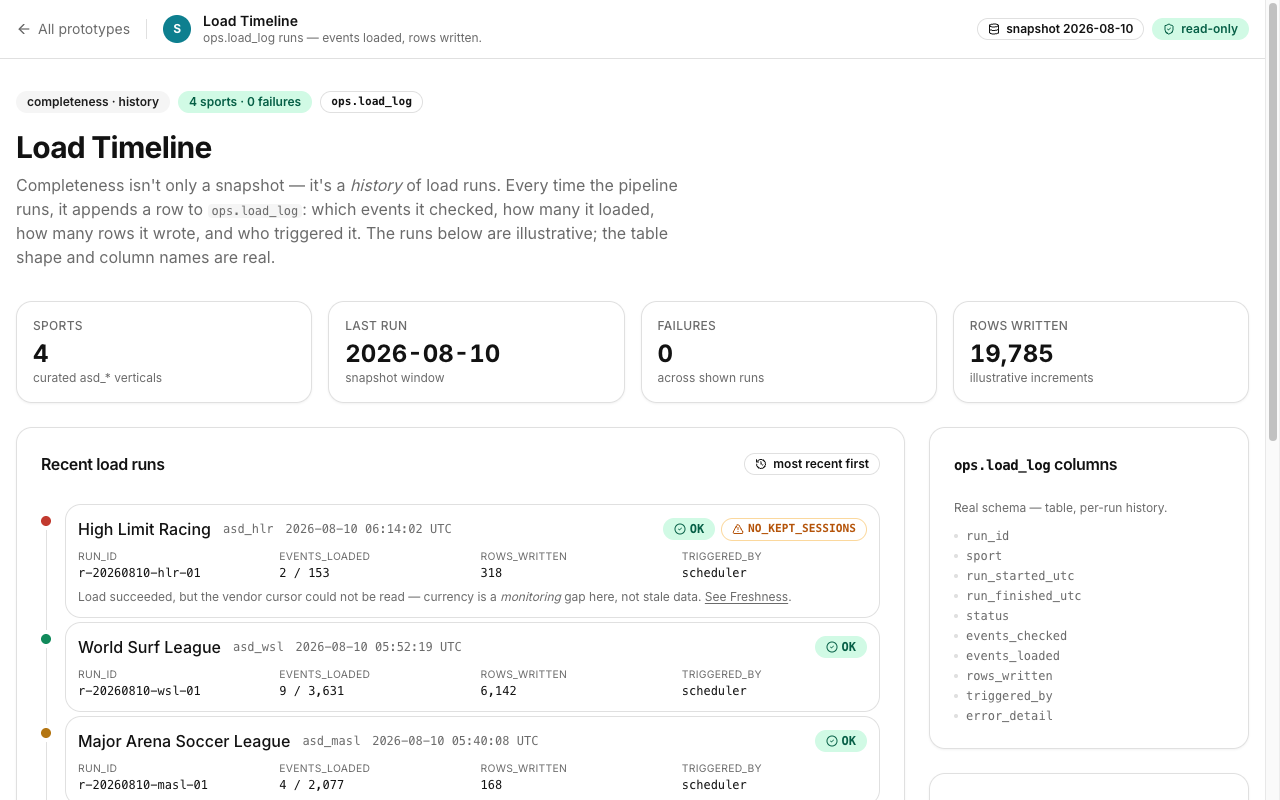Click the status column entry

click(987, 616)
